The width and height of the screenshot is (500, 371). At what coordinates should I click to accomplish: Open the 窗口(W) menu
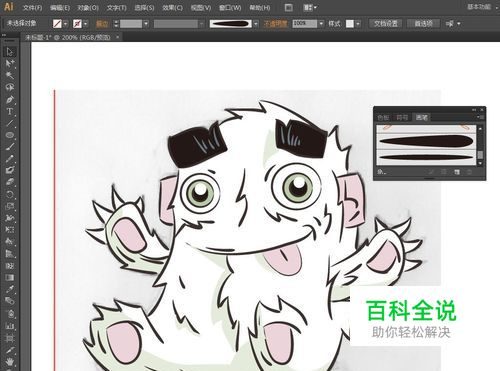230,7
